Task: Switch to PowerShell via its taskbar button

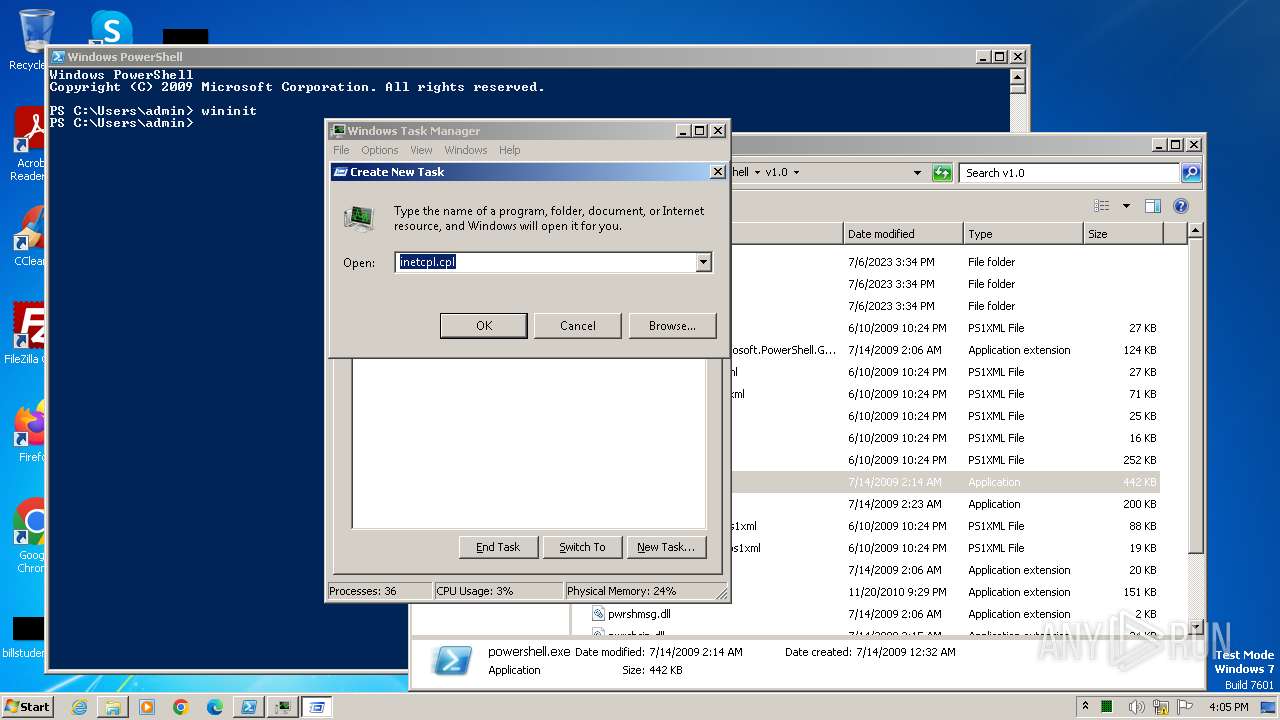Action: click(249, 707)
